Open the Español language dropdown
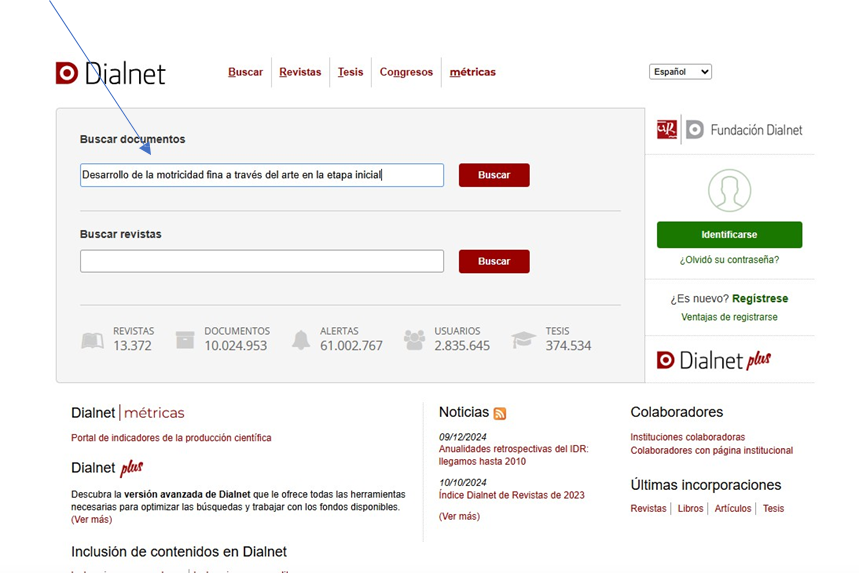 coord(680,72)
